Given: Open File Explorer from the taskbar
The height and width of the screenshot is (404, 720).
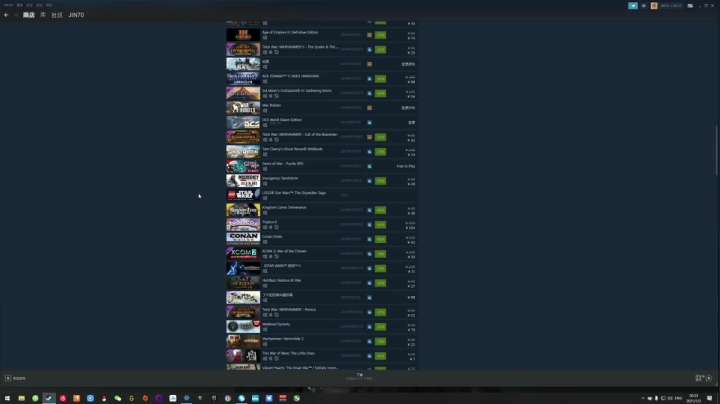Looking at the screenshot, I should pos(22,398).
